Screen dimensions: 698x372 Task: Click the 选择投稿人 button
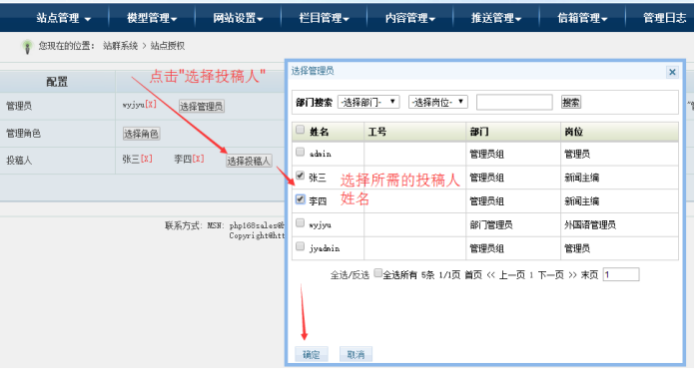[249, 161]
